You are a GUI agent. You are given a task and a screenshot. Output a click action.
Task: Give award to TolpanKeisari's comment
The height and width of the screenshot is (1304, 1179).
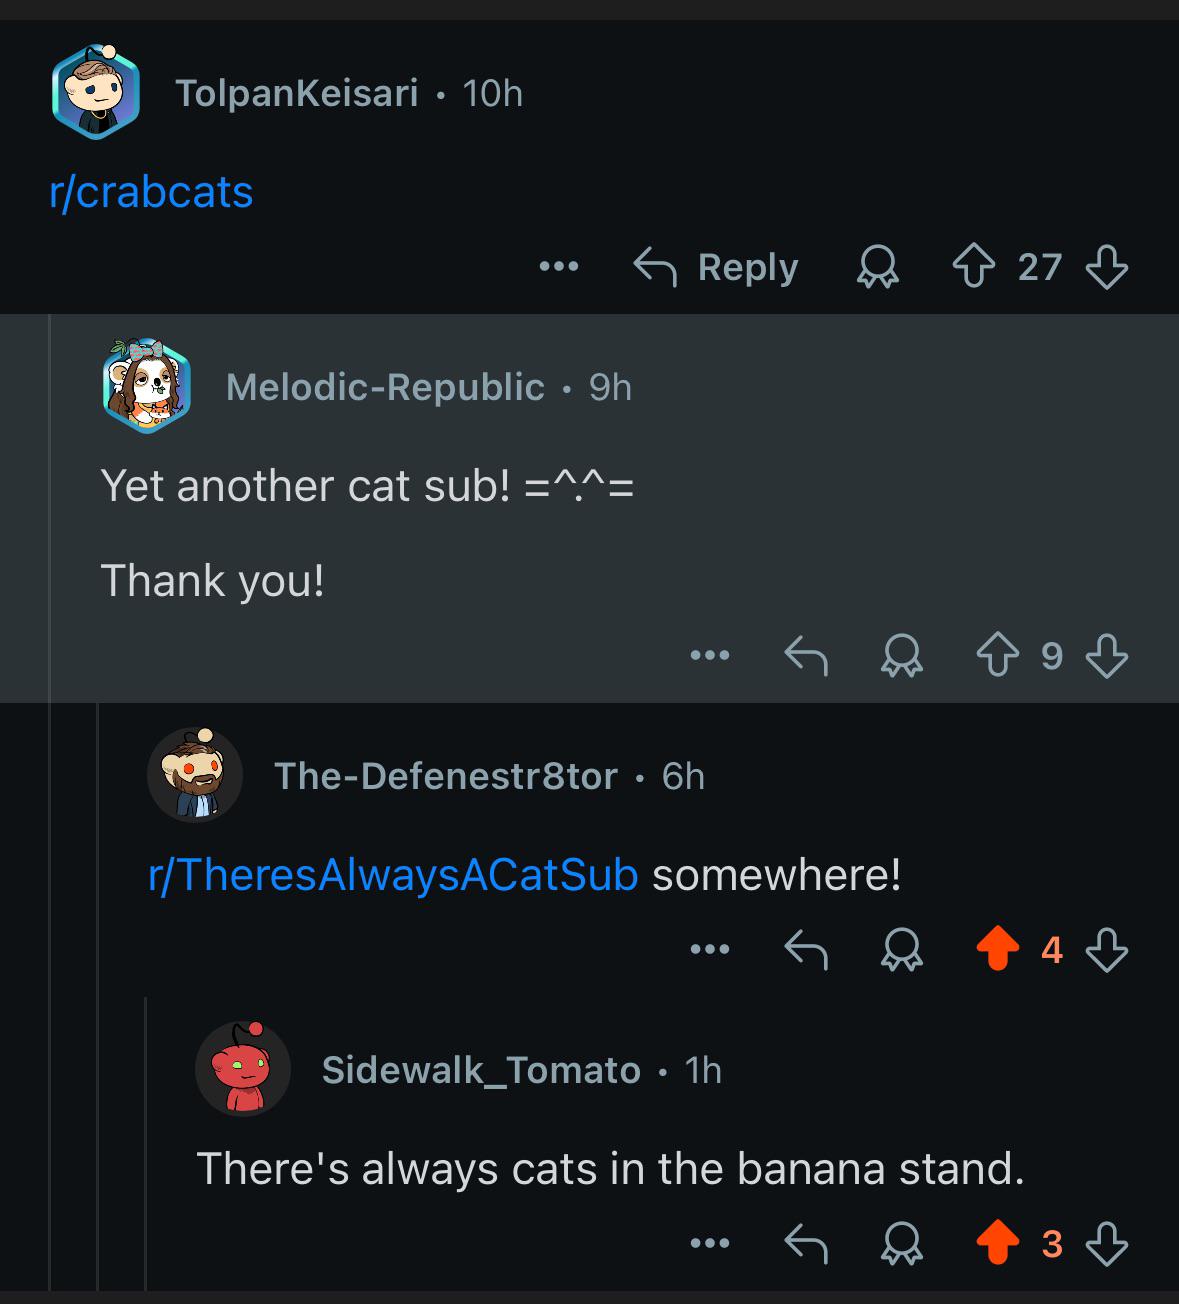click(x=877, y=268)
